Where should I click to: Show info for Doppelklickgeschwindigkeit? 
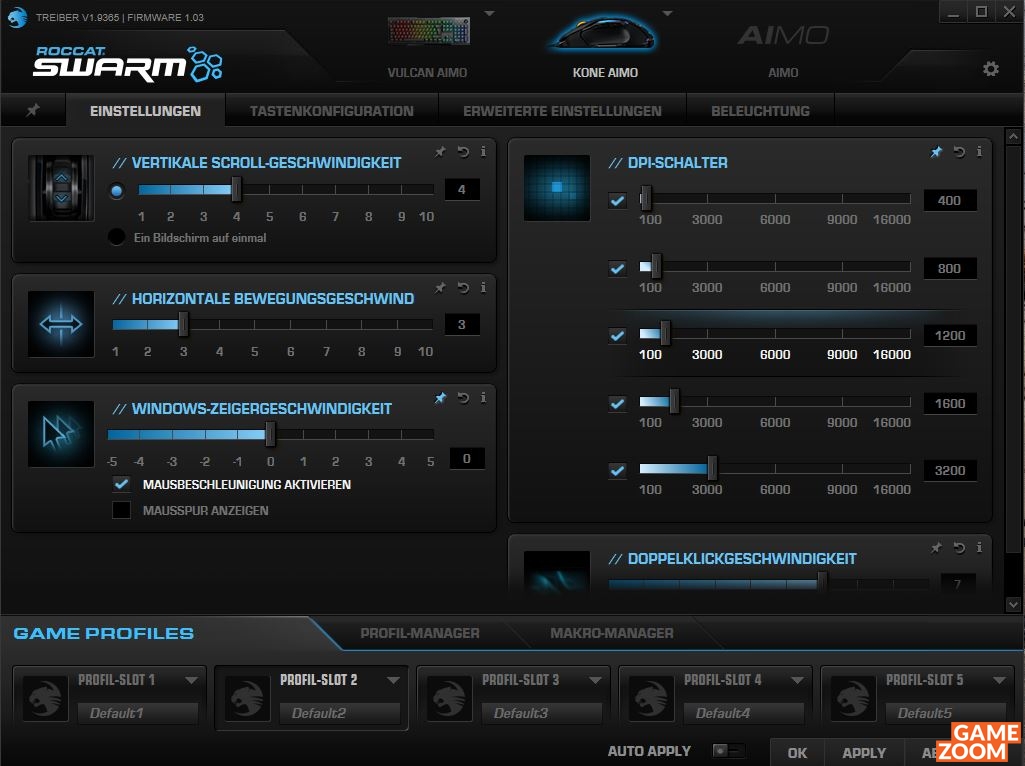point(979,548)
